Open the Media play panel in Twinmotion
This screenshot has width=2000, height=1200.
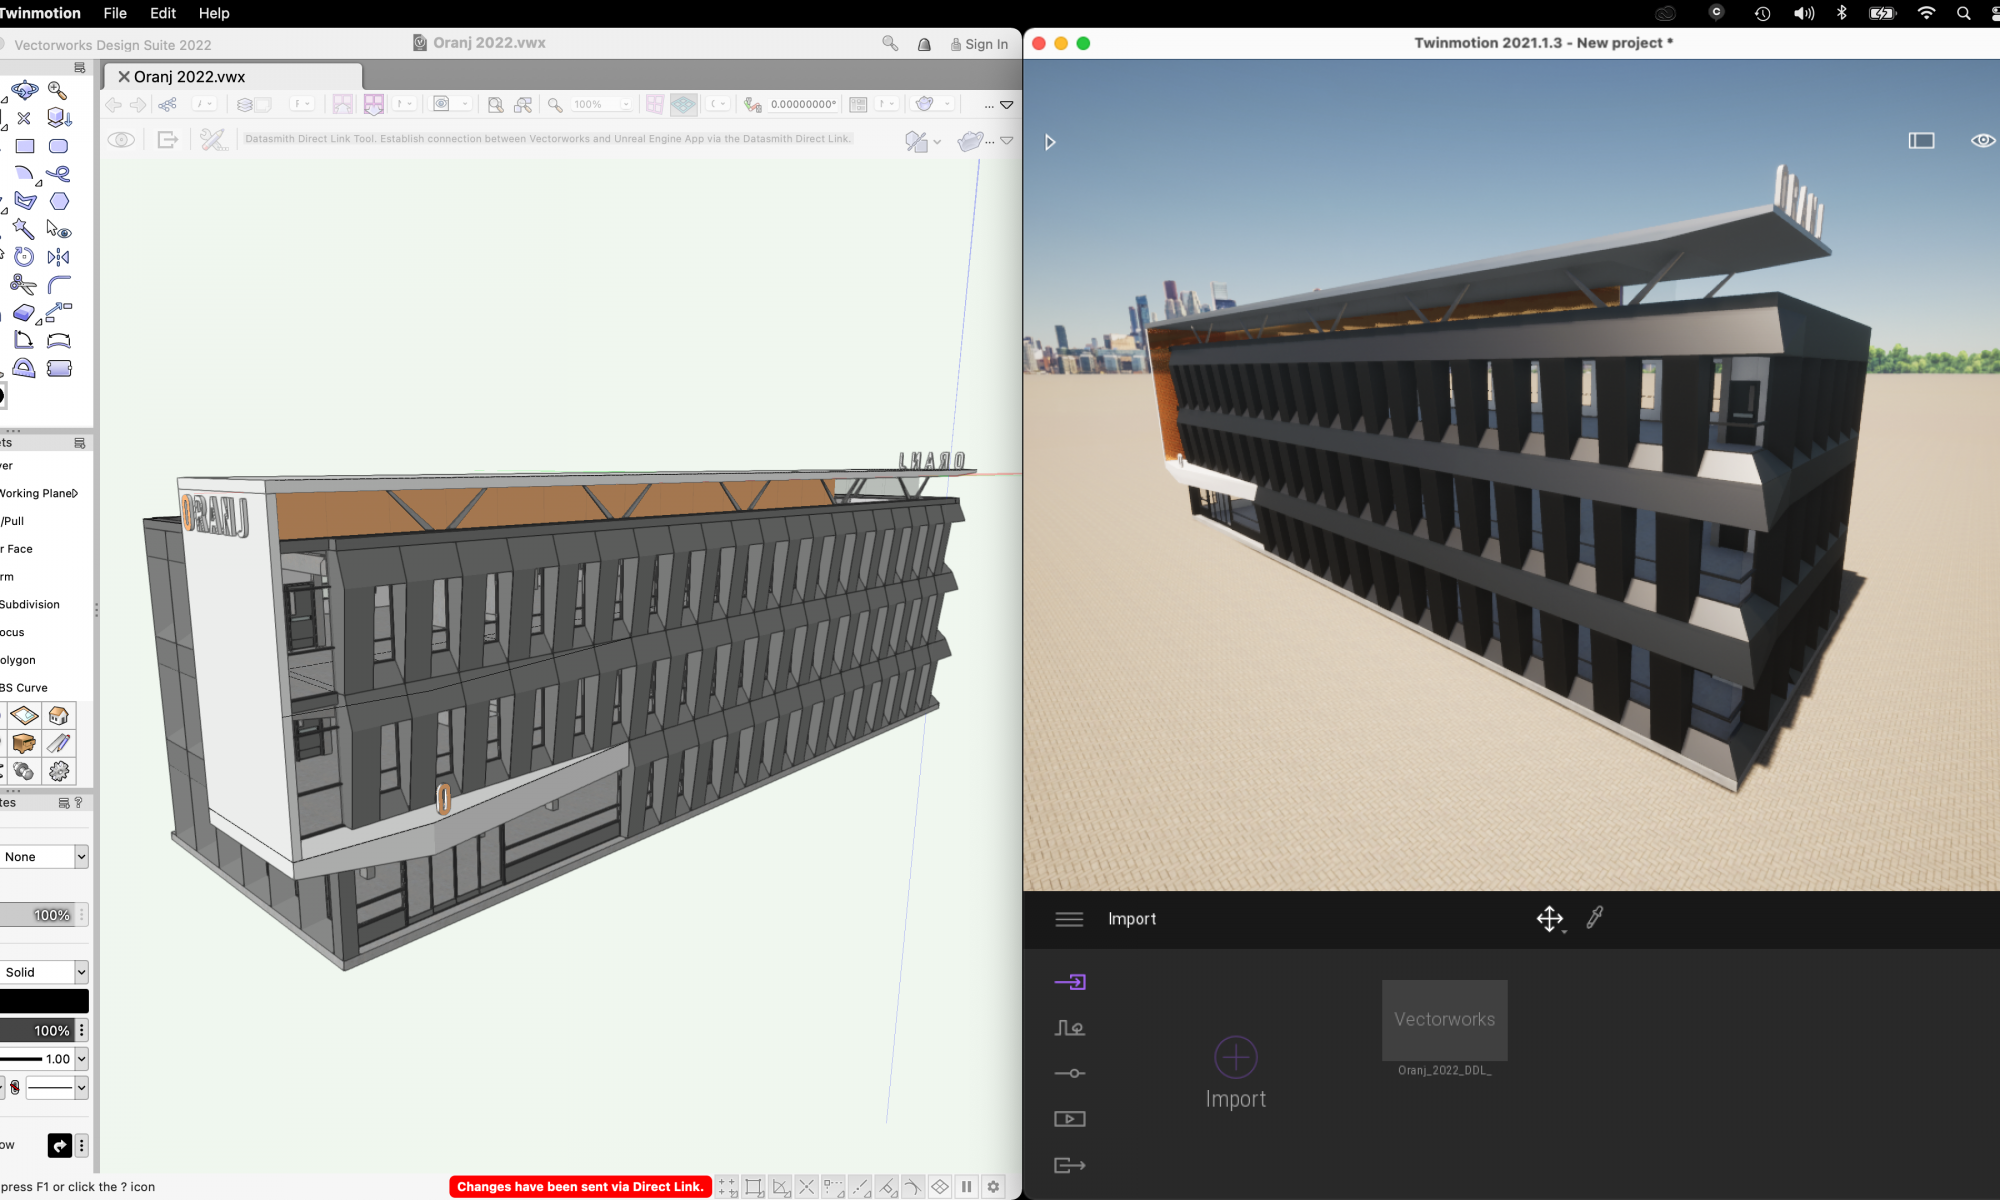[1069, 1119]
